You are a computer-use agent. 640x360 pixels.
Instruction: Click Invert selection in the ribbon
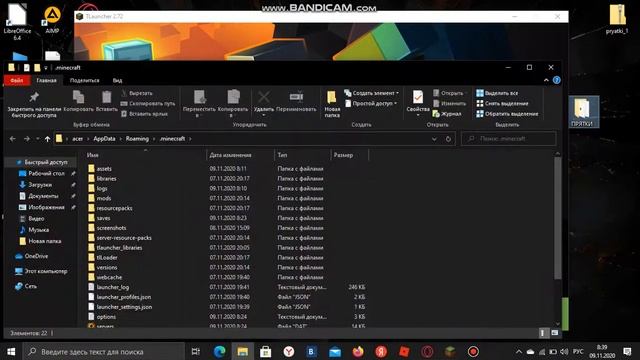tap(507, 114)
